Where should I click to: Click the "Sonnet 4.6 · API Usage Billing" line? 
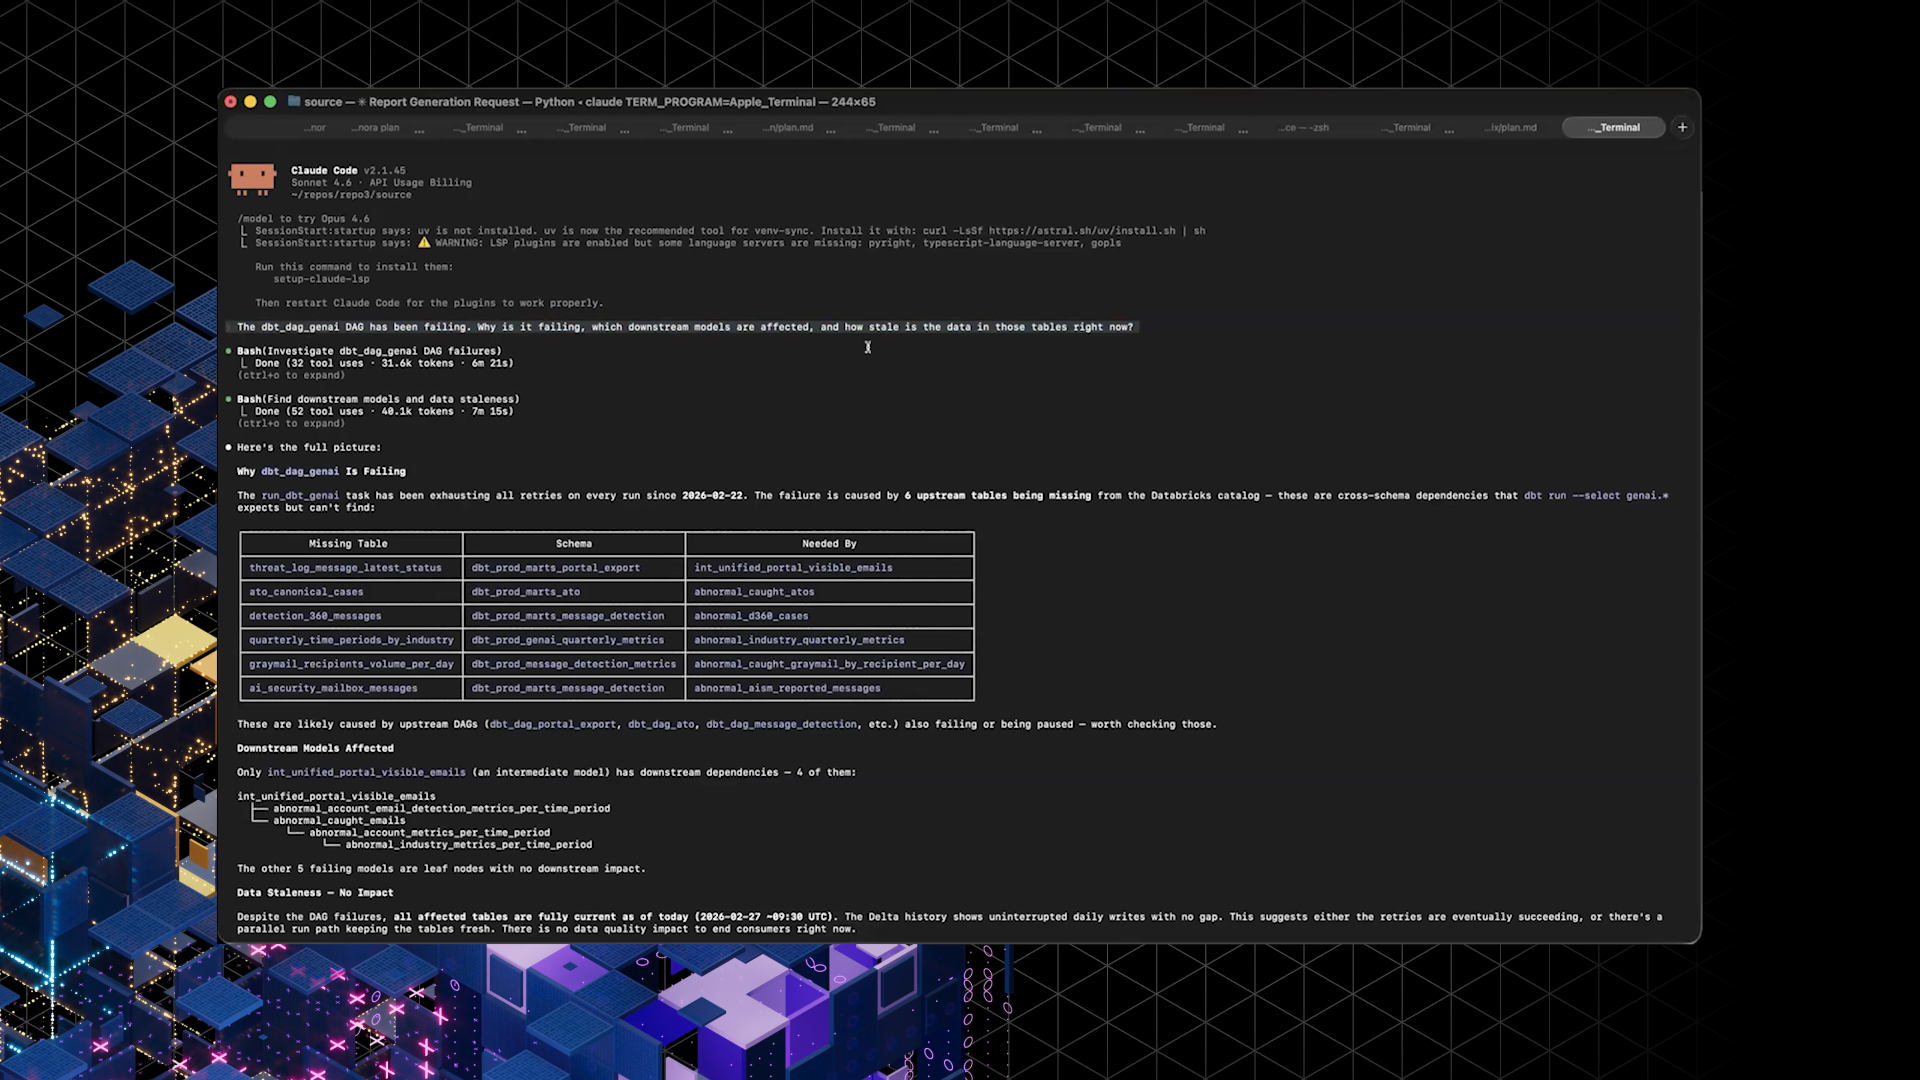coord(381,183)
